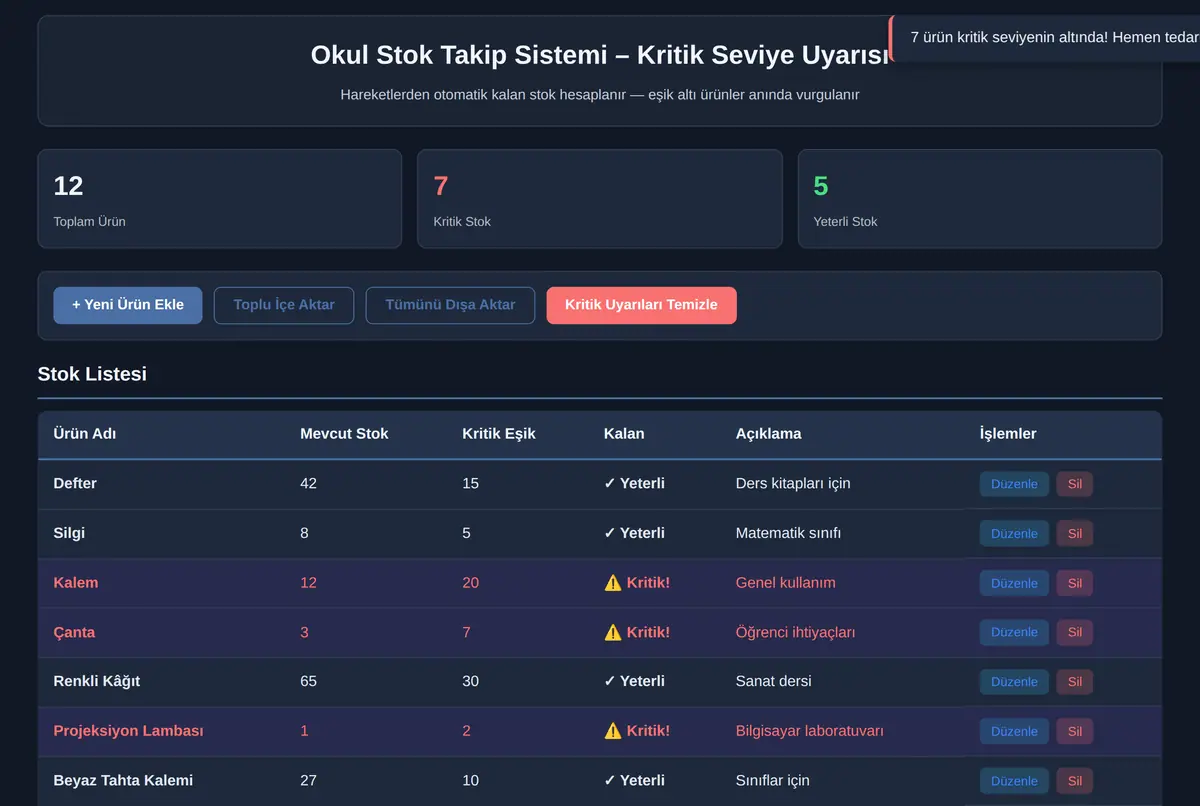Click Düzenle for the Silgi row
This screenshot has height=806, width=1200.
(x=1014, y=534)
